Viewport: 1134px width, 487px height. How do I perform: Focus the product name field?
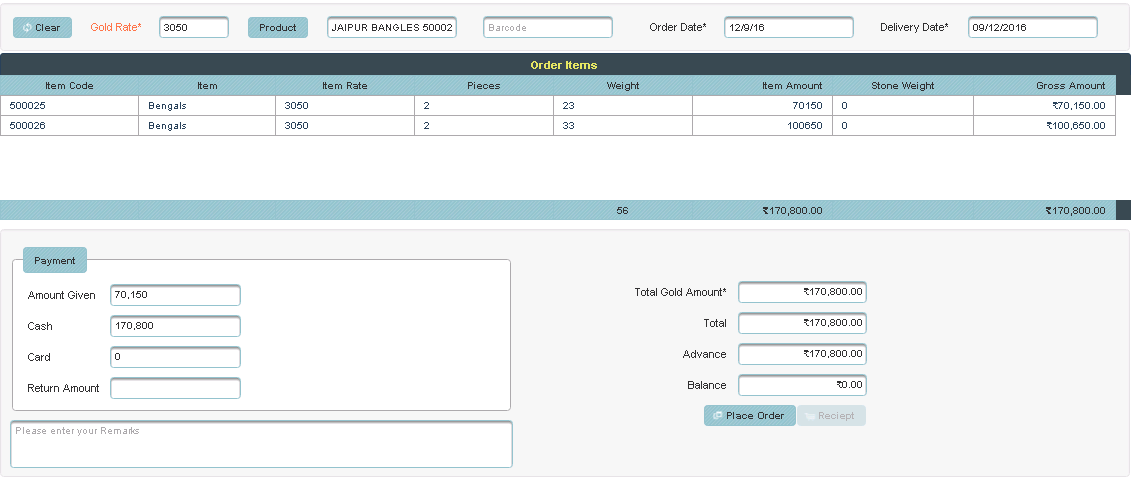pos(392,28)
